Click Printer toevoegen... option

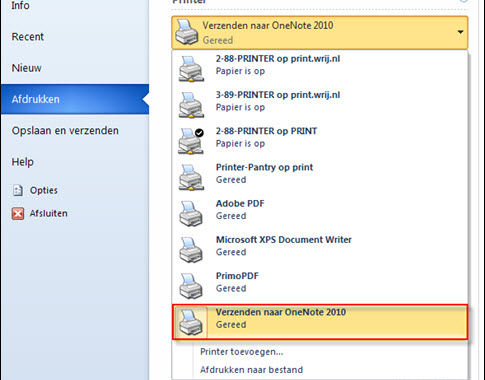tap(242, 352)
